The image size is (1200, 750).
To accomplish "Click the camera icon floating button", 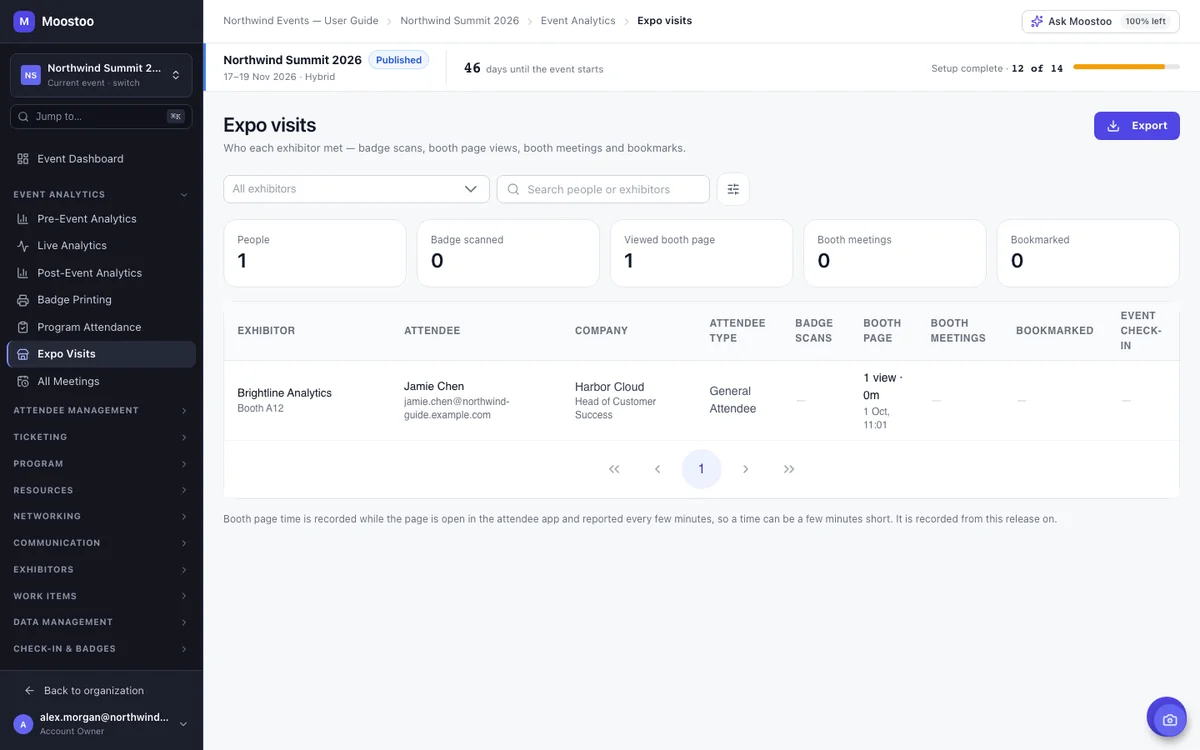I will pos(1166,717).
